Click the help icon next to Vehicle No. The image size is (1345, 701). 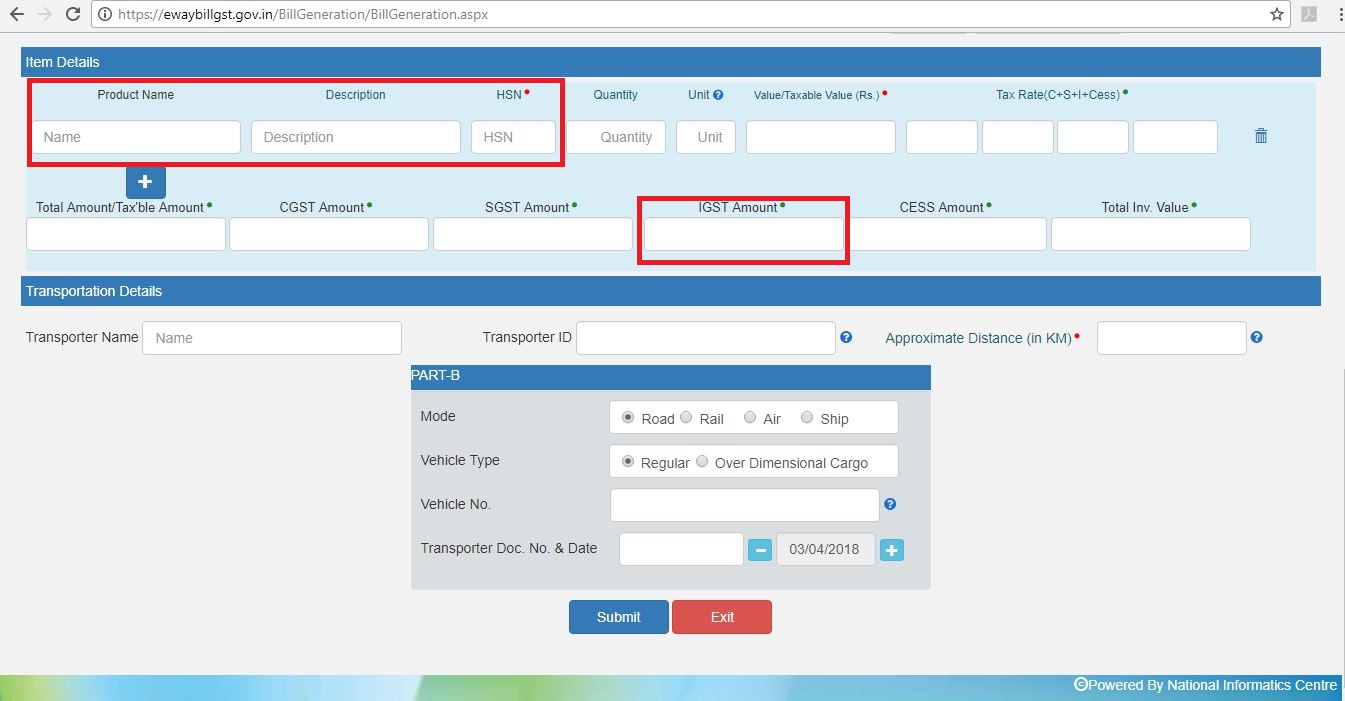click(889, 504)
